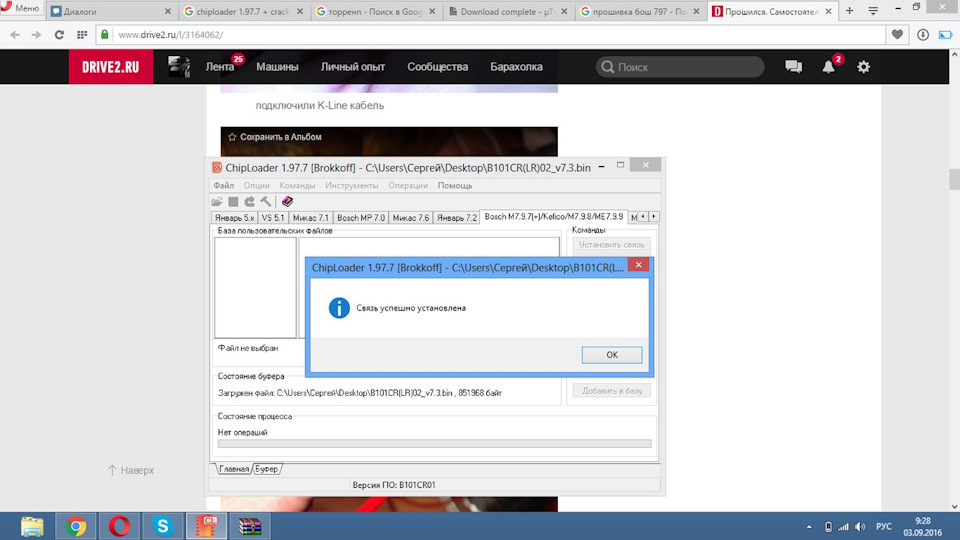
Task: Click the blue information icon in dialog
Action: [x=339, y=308]
